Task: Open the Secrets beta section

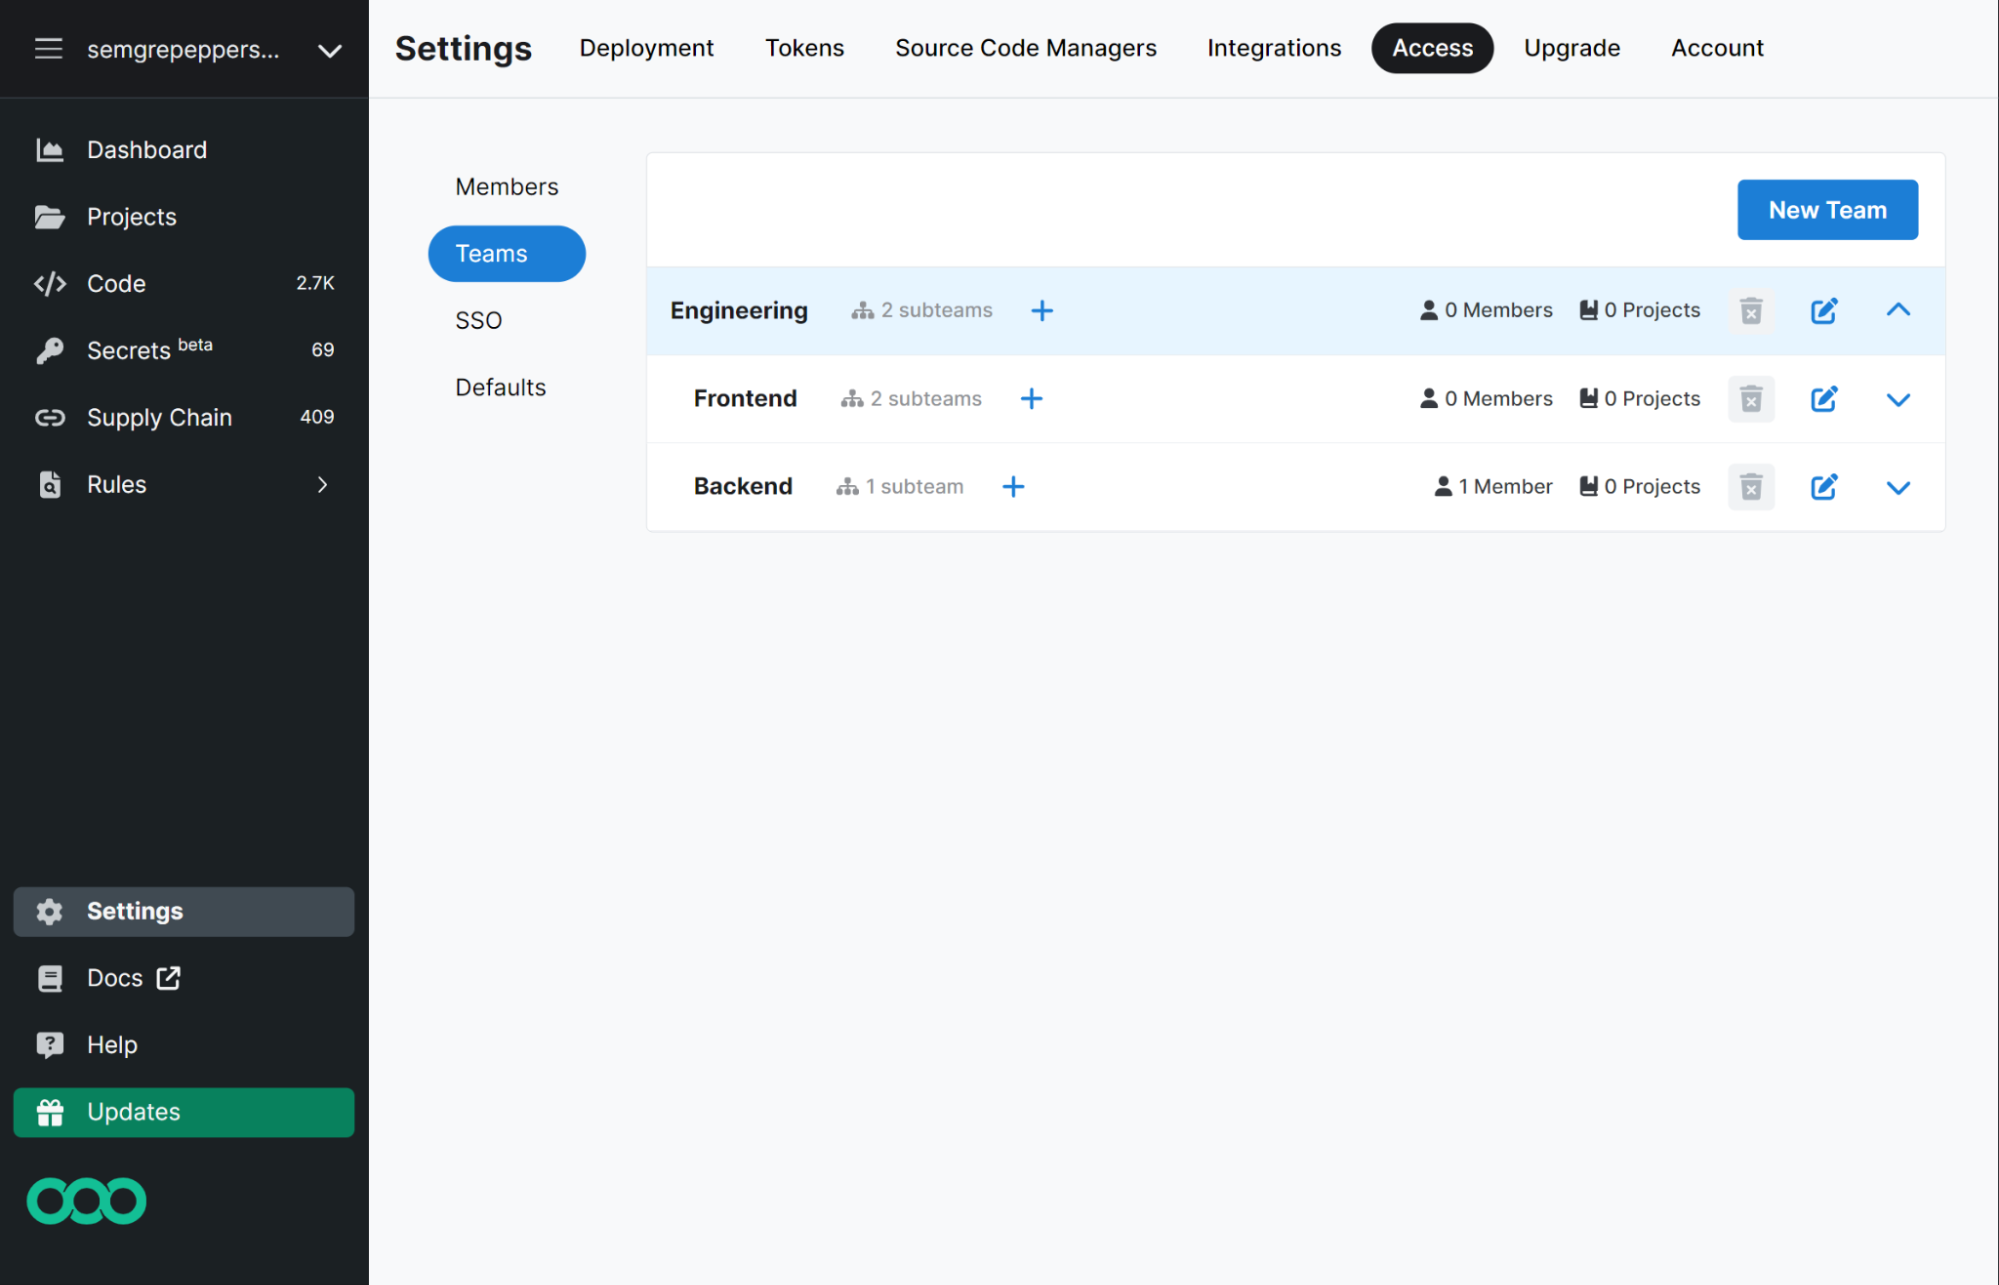Action: tap(129, 350)
